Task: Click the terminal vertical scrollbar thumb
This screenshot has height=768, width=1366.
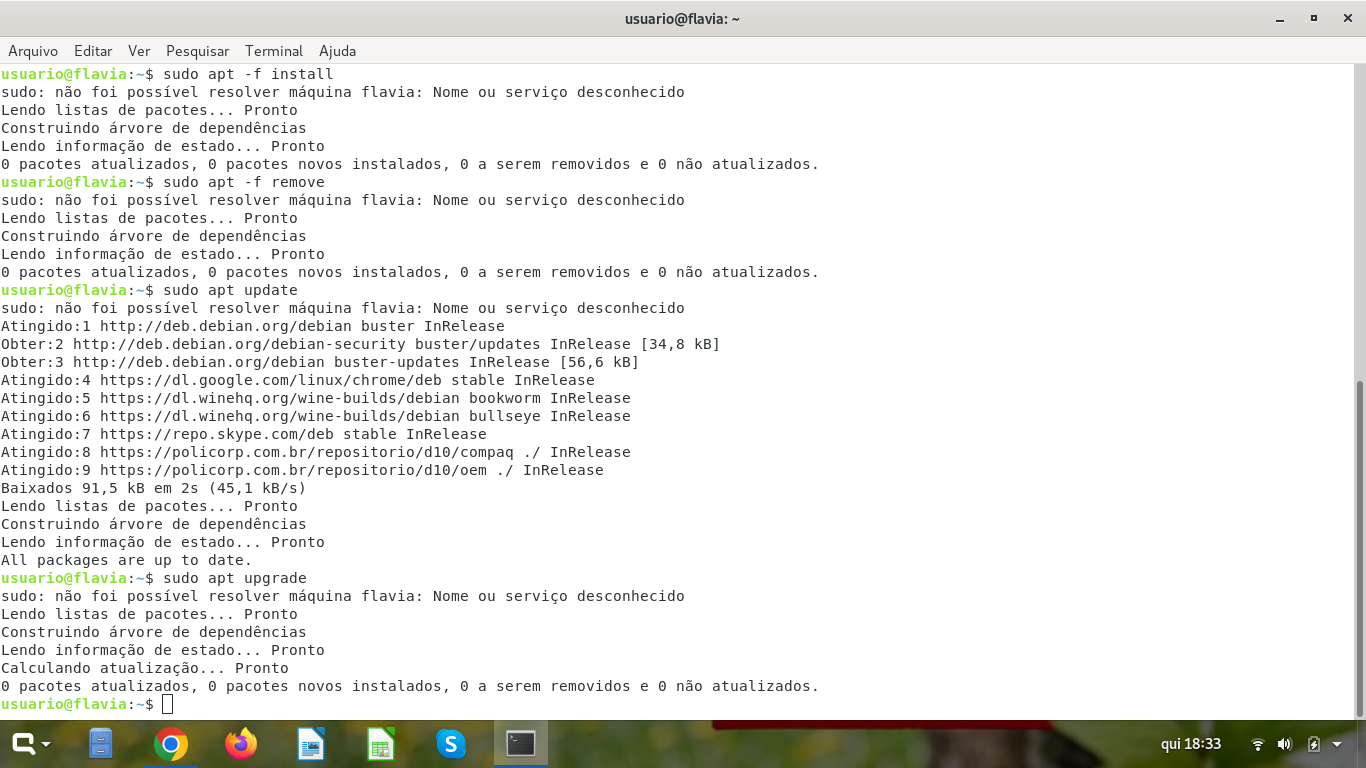Action: click(x=1359, y=548)
